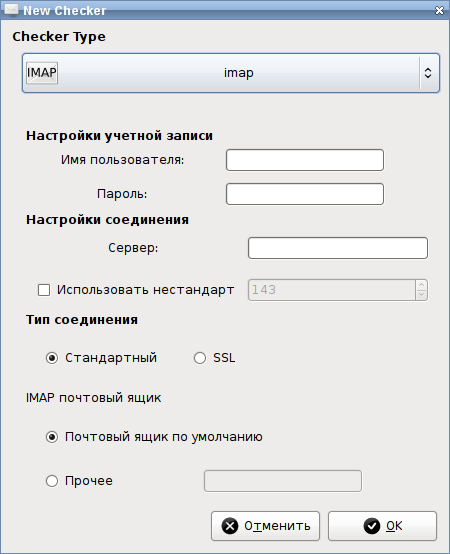Click the IMAP icon in the combo box
The width and height of the screenshot is (450, 554).
coord(42,73)
